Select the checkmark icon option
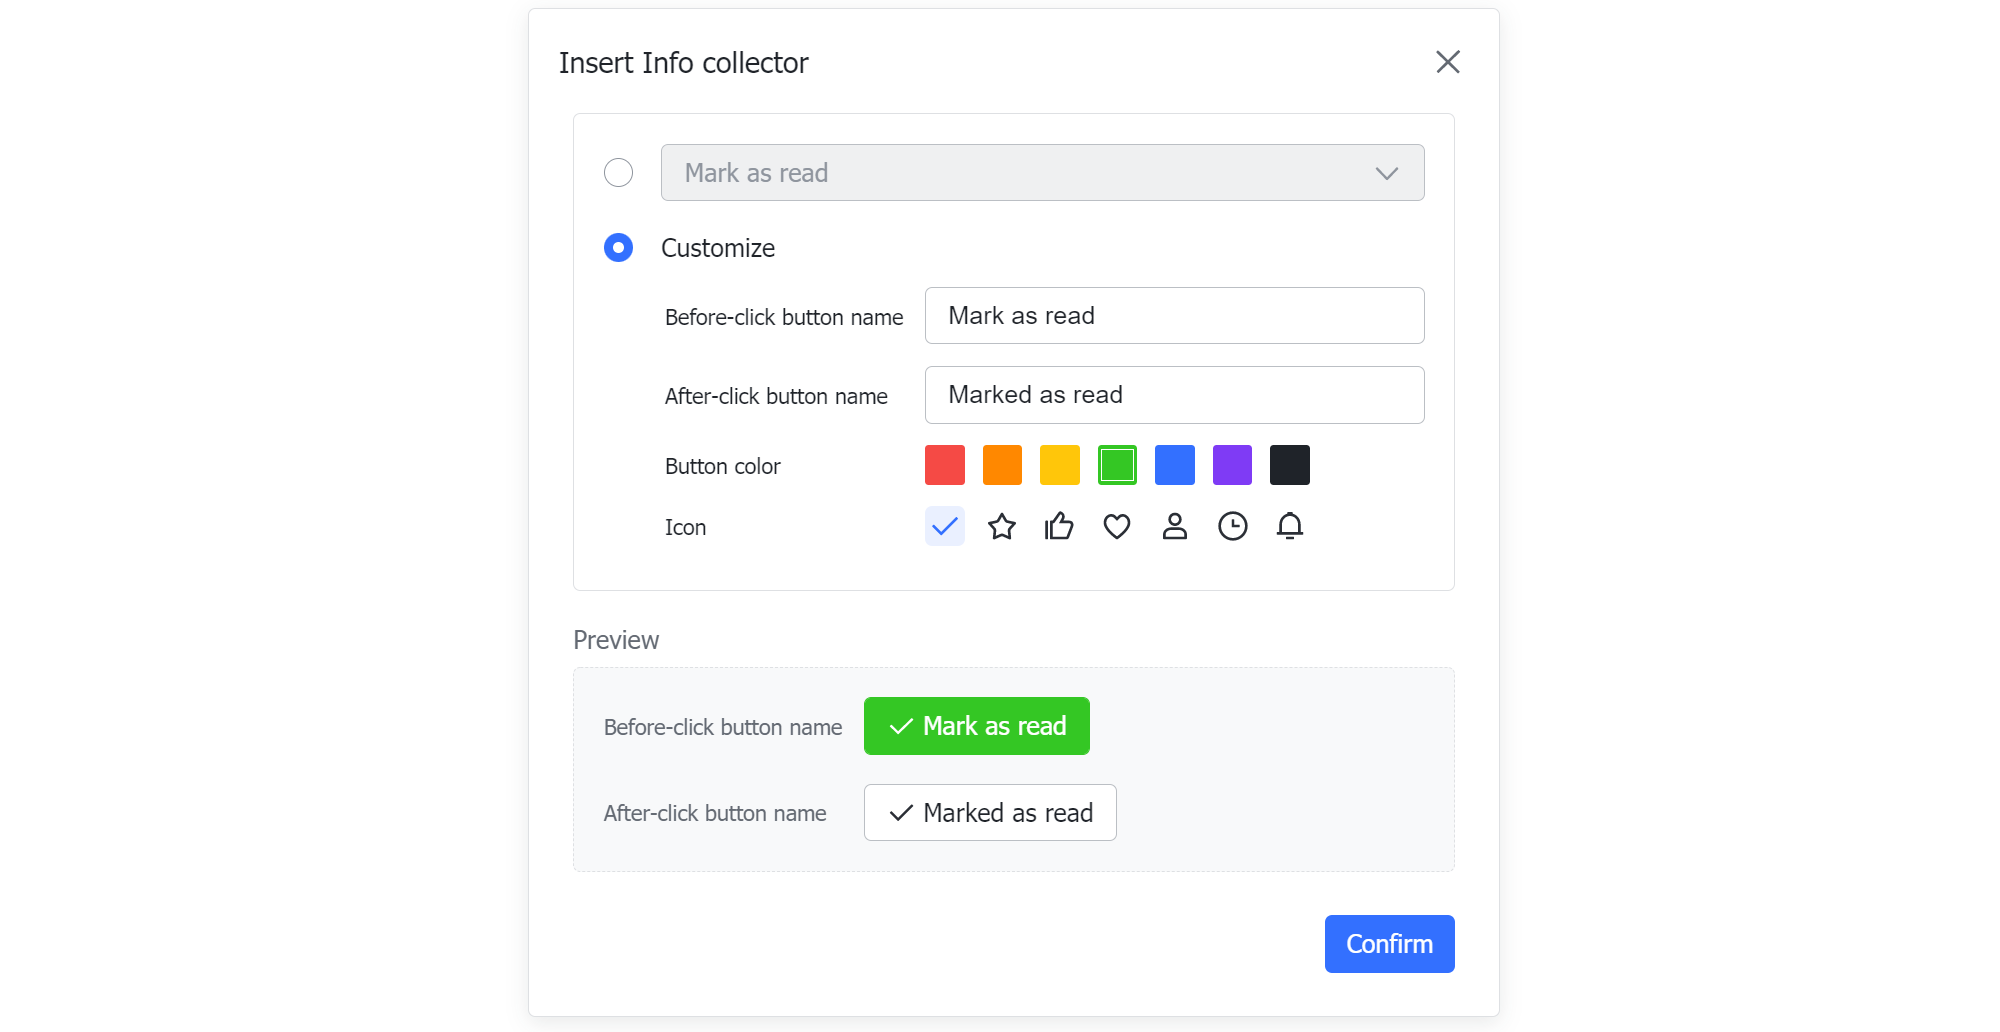 tap(944, 526)
